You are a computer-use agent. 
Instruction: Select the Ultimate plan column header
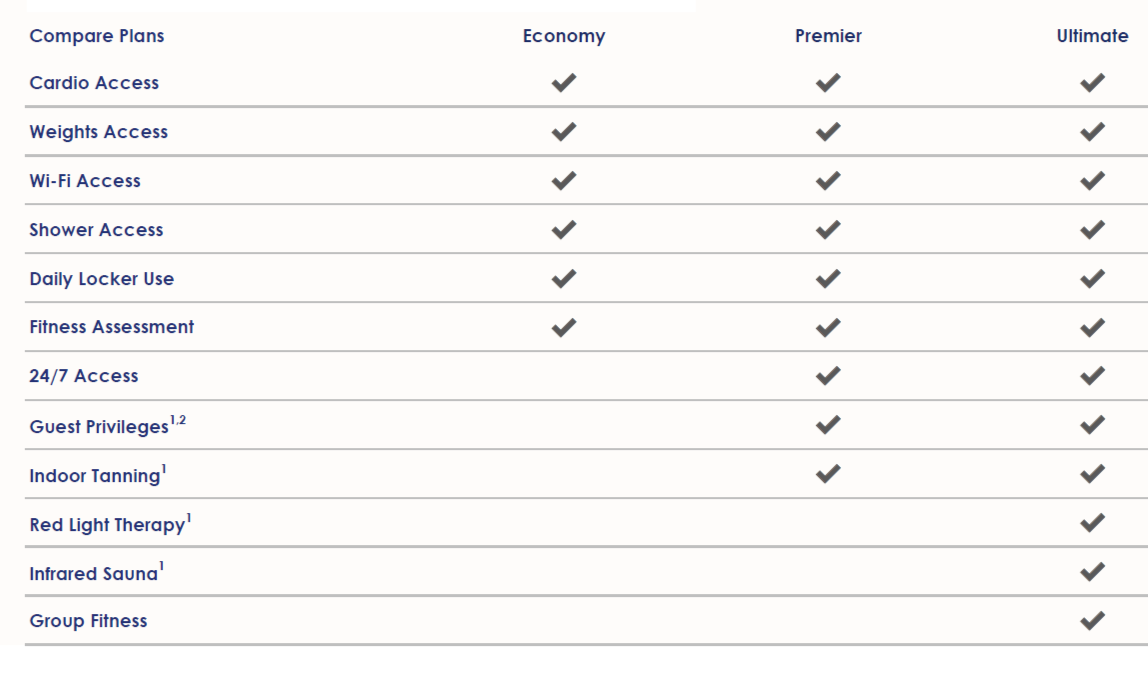[x=1092, y=36]
